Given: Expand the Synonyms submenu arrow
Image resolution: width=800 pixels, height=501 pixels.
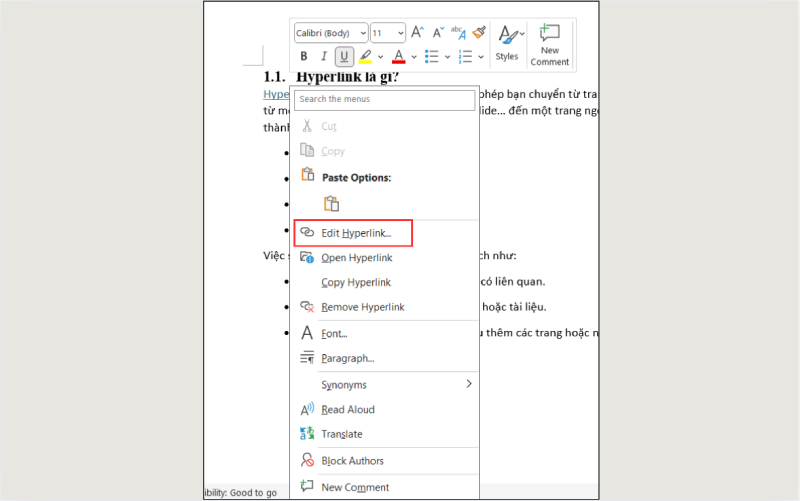Looking at the screenshot, I should (x=469, y=384).
